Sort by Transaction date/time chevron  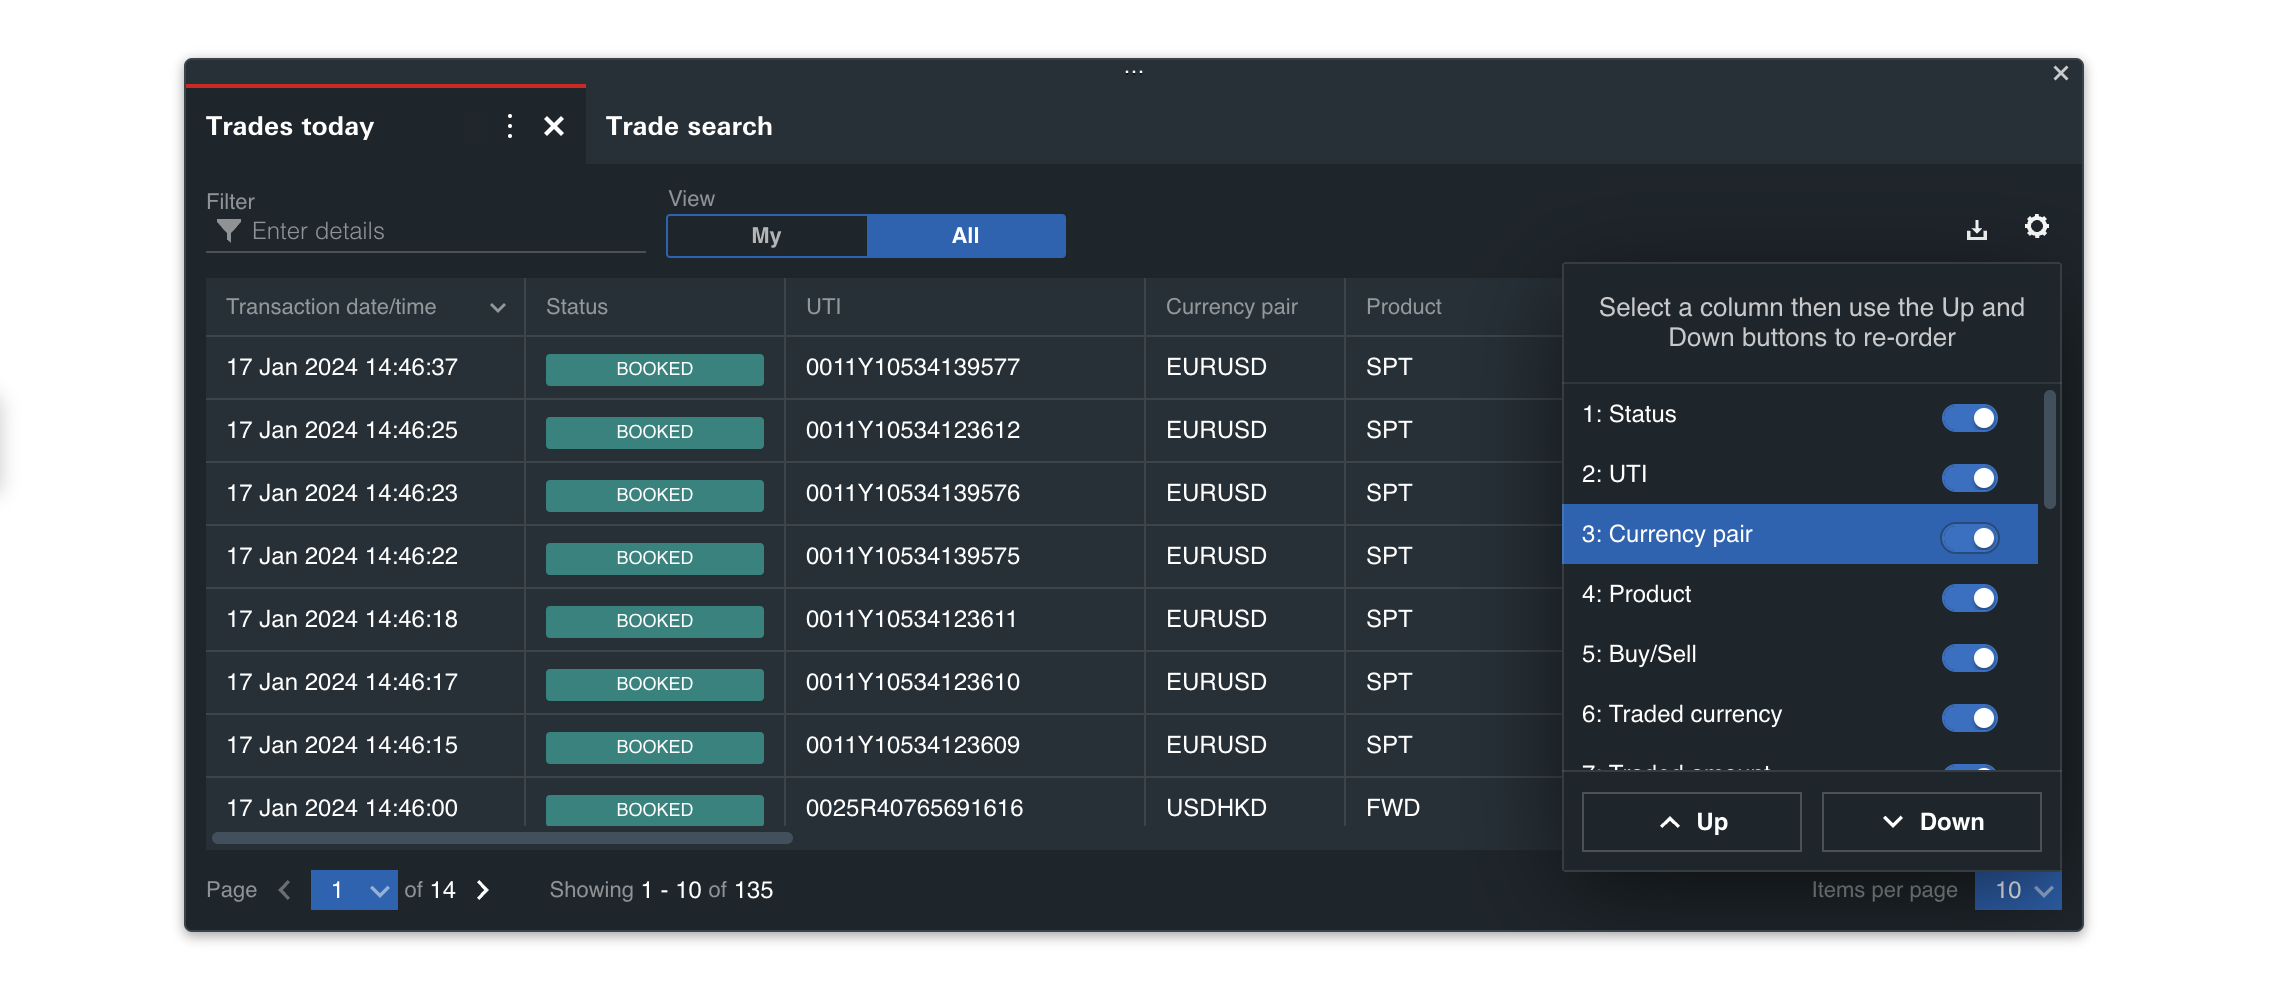[x=498, y=308]
